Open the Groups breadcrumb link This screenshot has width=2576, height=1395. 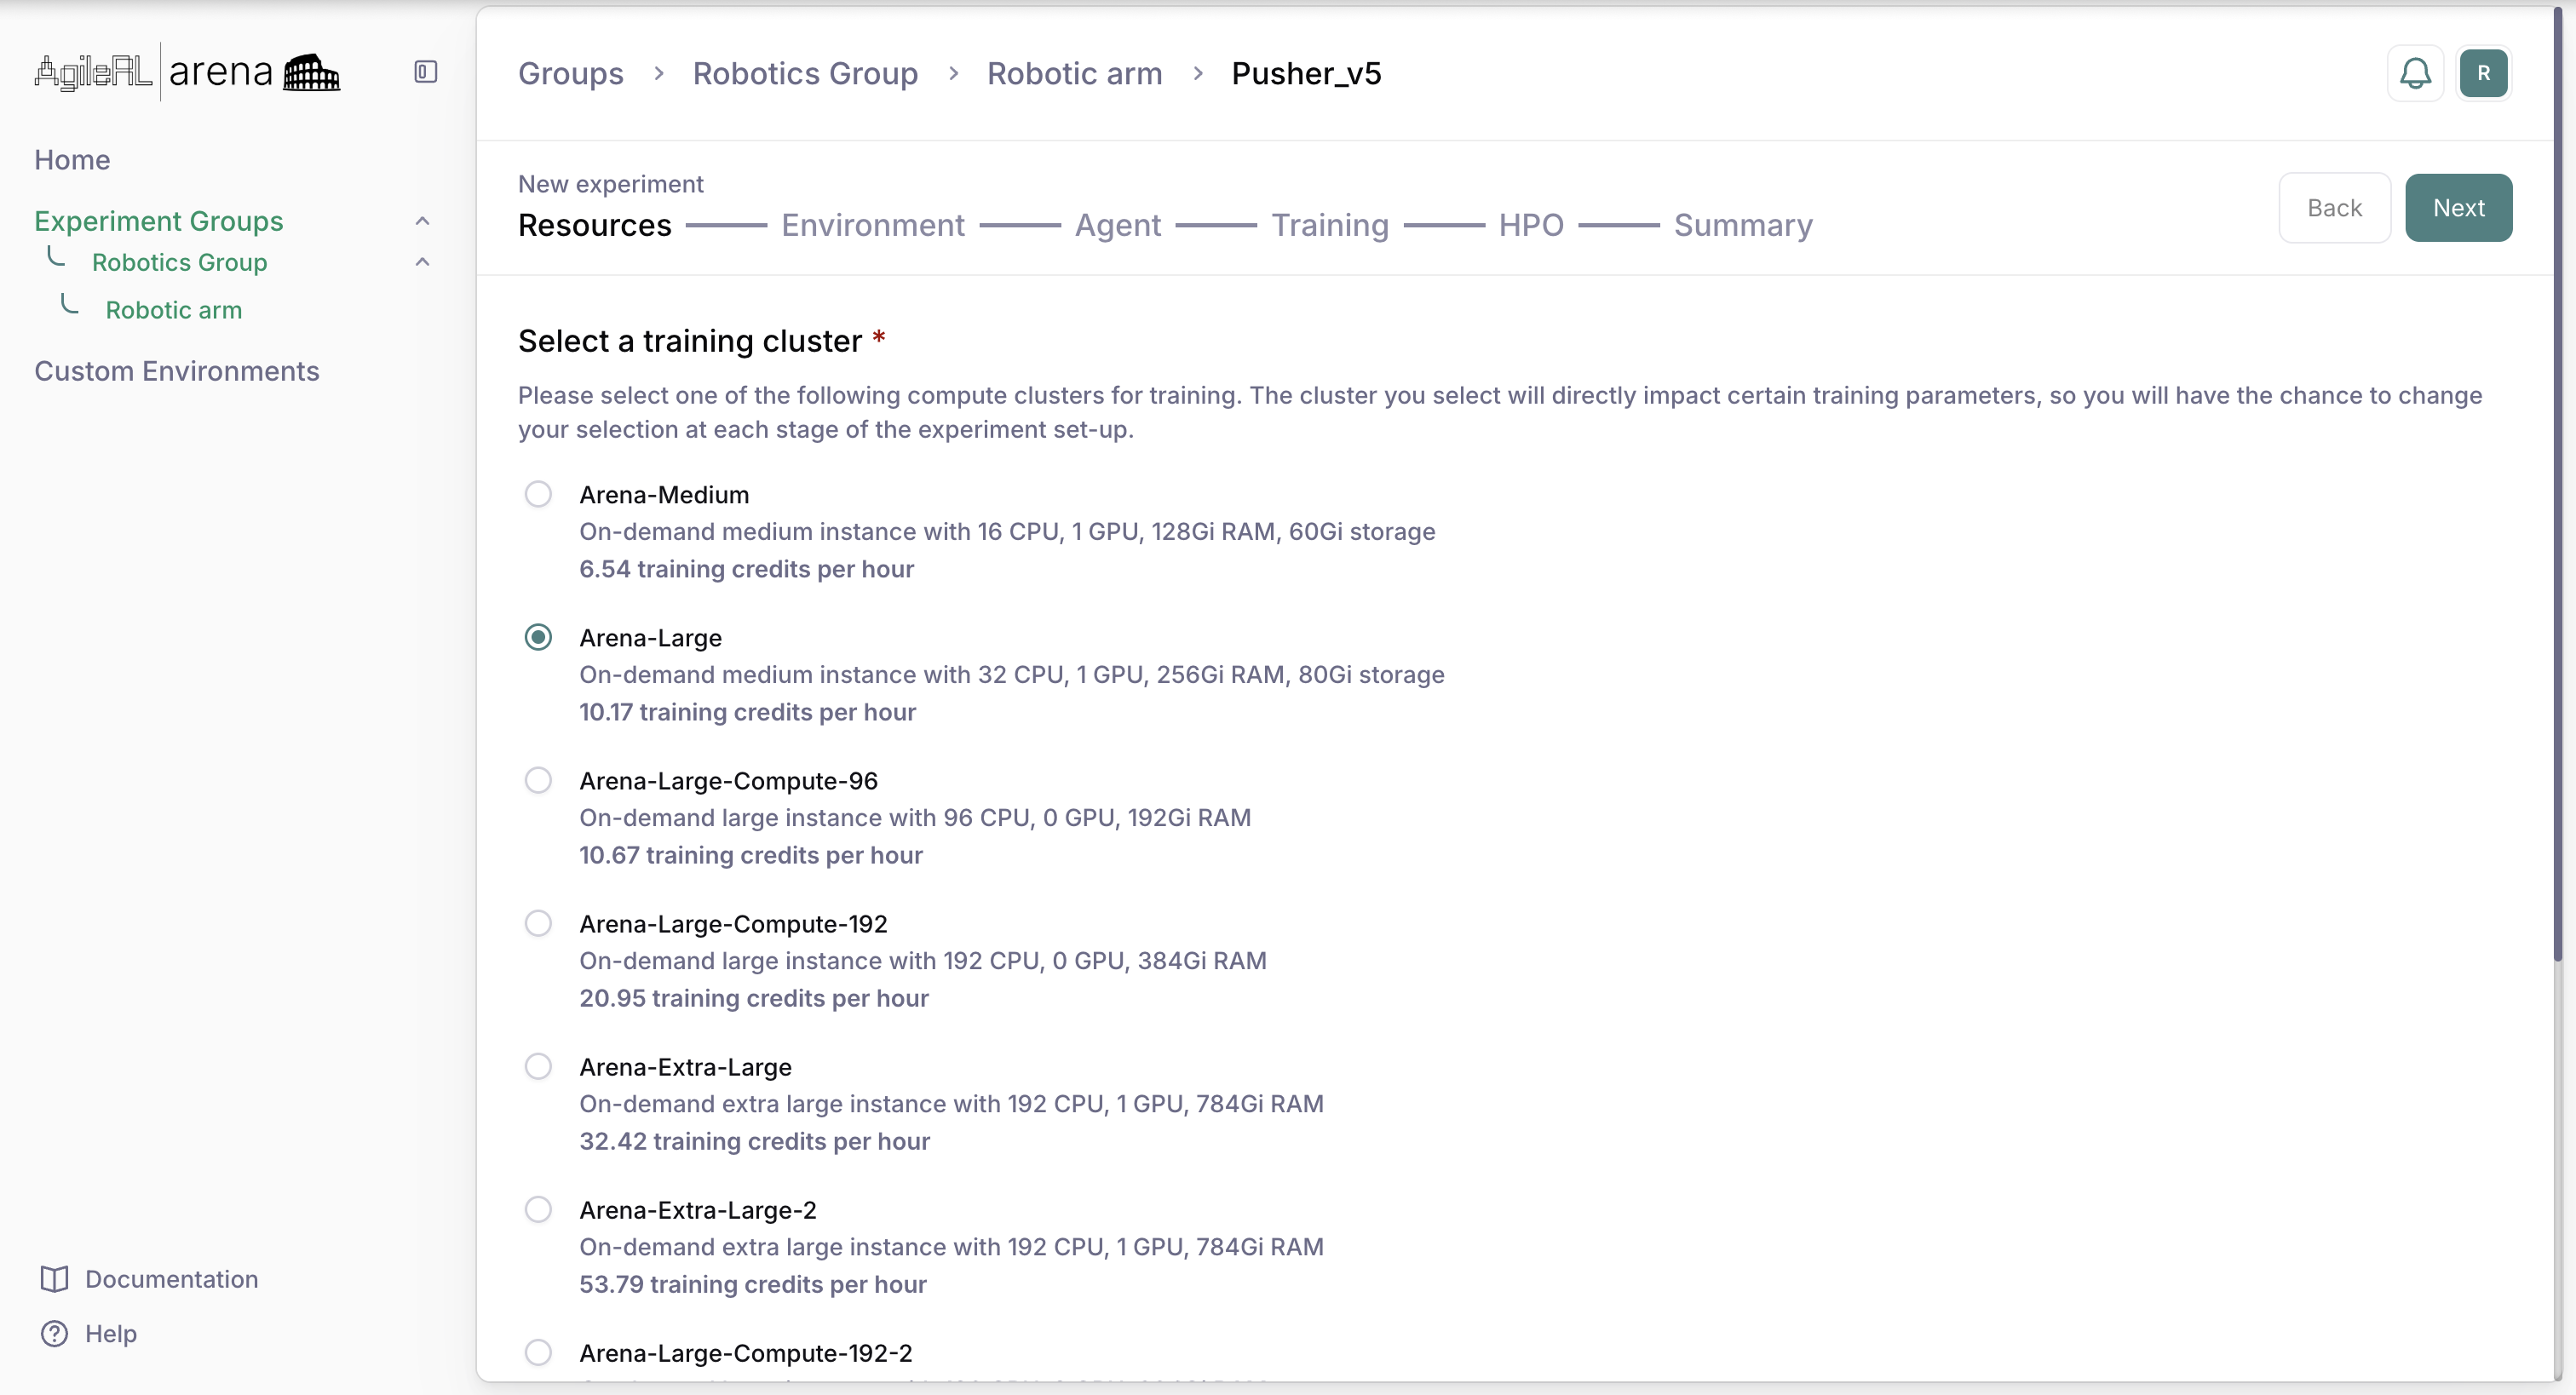(570, 72)
